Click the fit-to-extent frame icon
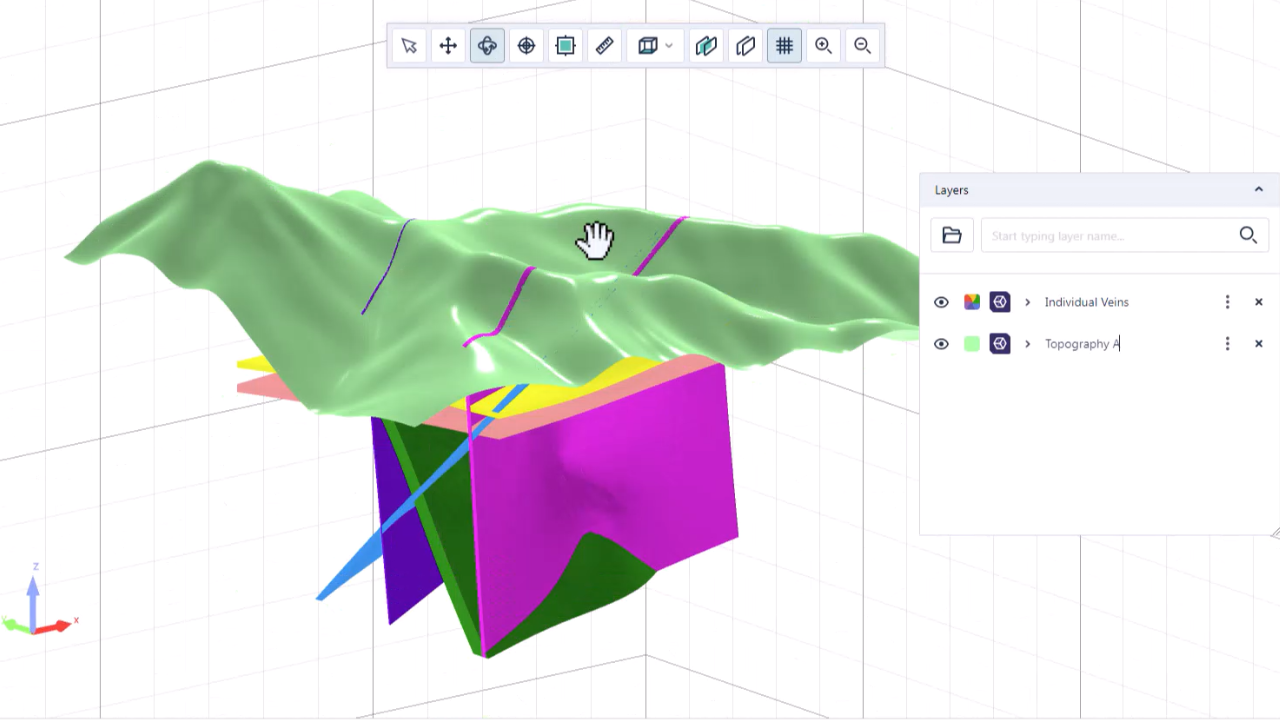Image resolution: width=1280 pixels, height=720 pixels. 565,46
